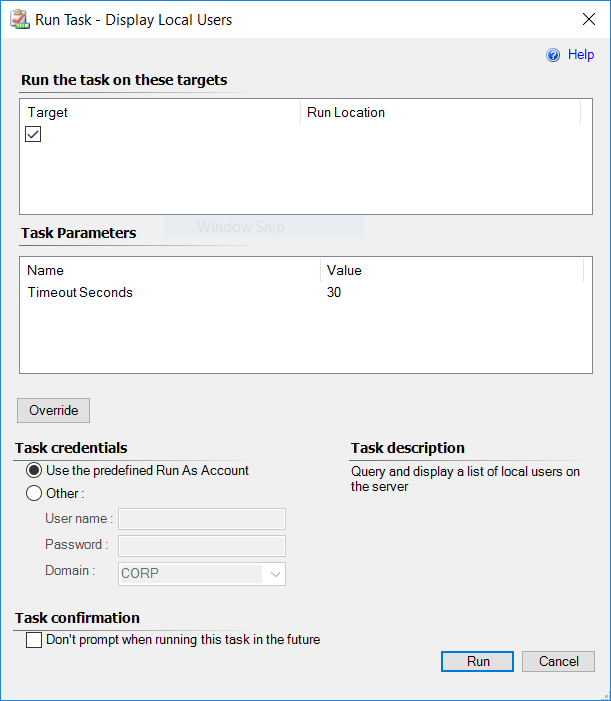The width and height of the screenshot is (611, 701).
Task: Click the User name input field
Action: coord(202,519)
